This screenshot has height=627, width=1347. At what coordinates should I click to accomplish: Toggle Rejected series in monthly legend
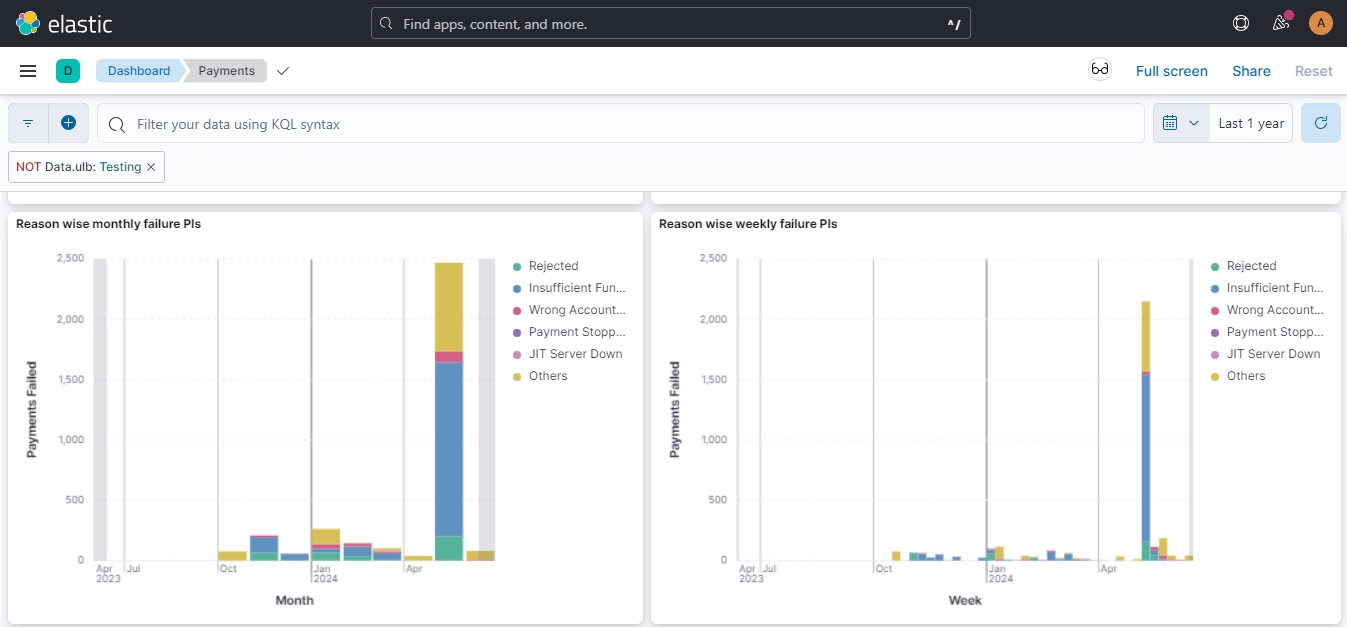pos(553,266)
